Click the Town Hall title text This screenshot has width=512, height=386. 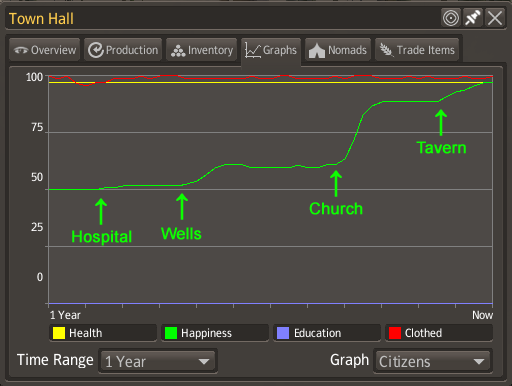pyautogui.click(x=41, y=19)
